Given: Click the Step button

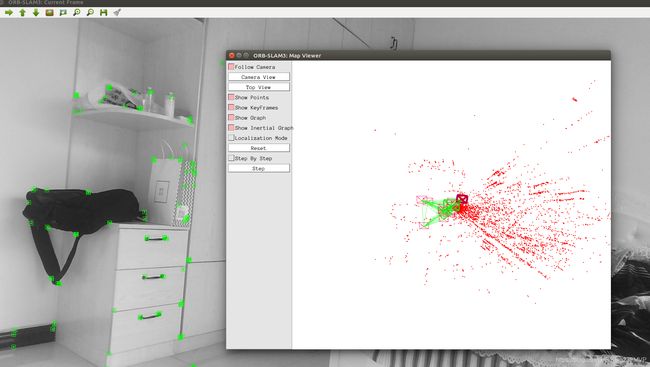Looking at the screenshot, I should point(259,168).
